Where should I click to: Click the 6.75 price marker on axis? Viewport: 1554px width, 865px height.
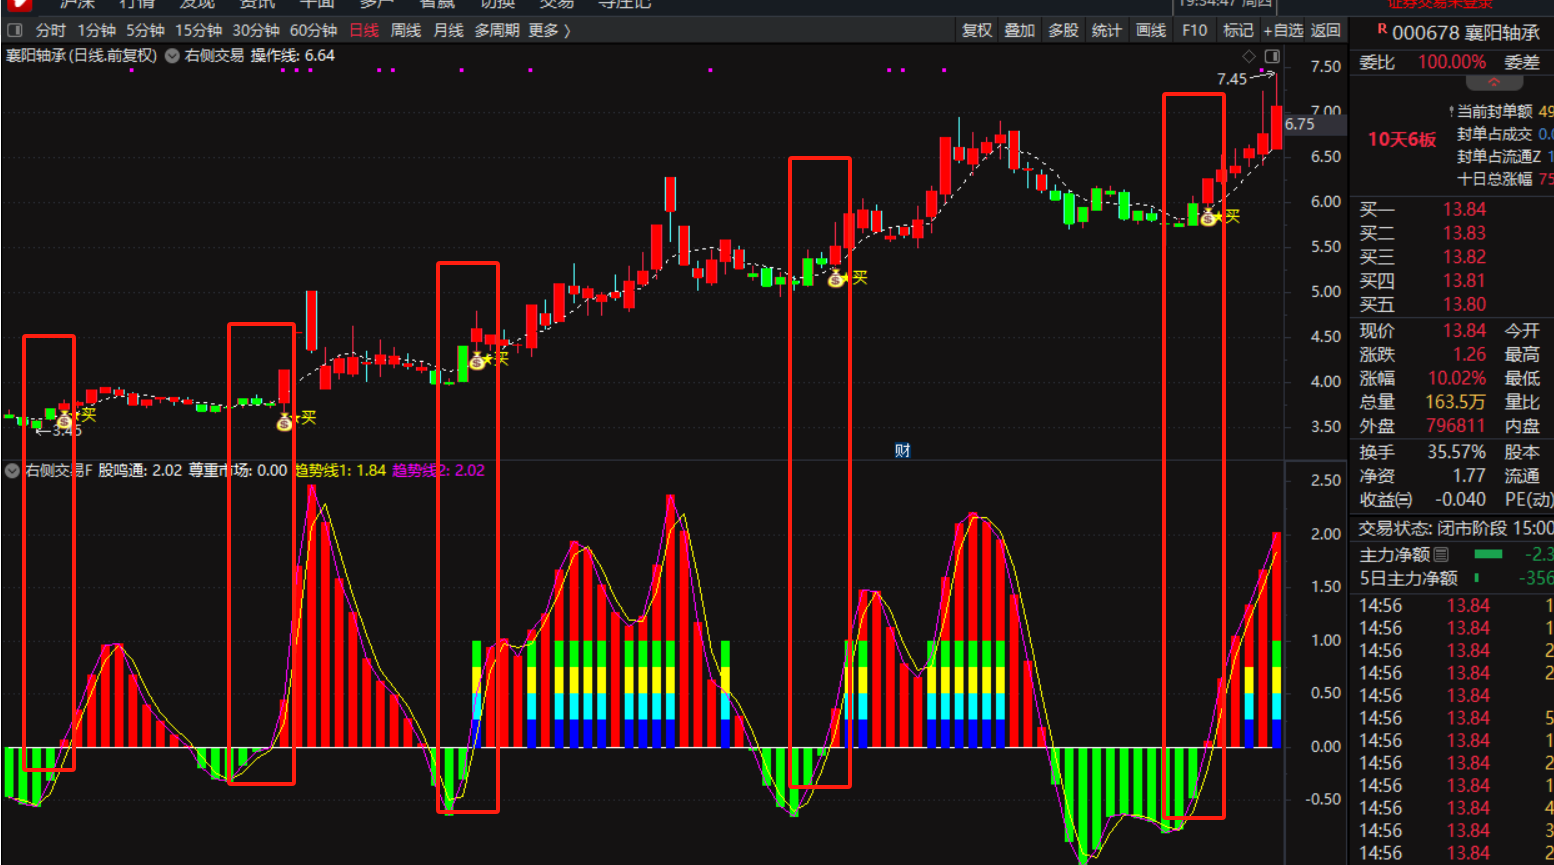(1300, 124)
